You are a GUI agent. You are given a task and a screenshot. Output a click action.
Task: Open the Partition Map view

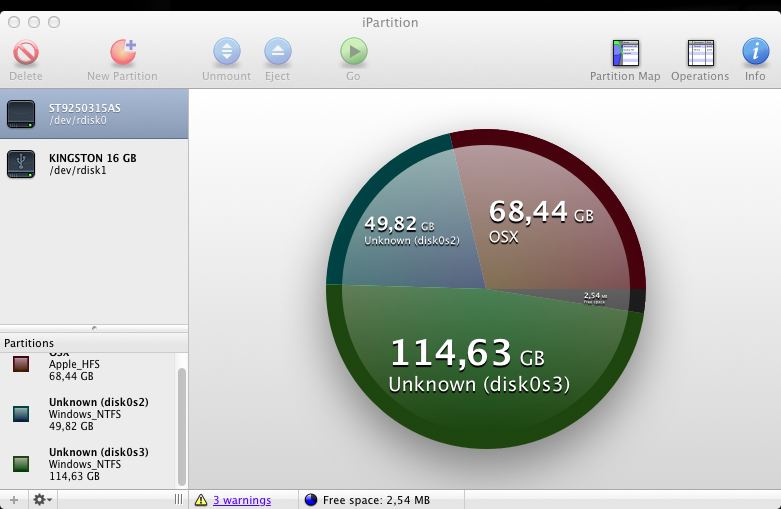click(625, 52)
